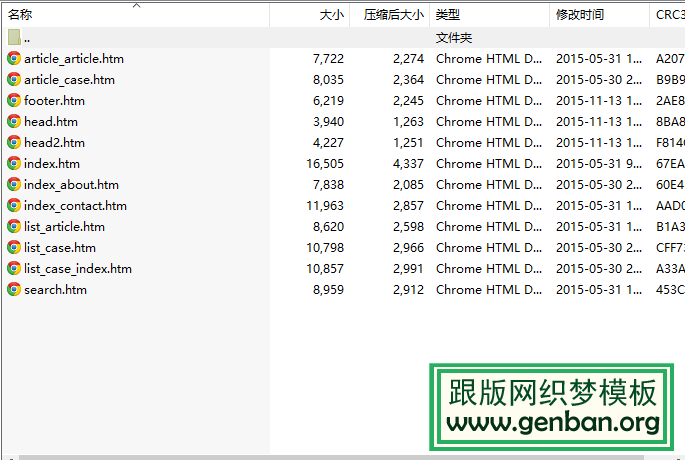Image resolution: width=685 pixels, height=460 pixels.
Task: Click the 修改时间 column header
Action: point(580,16)
